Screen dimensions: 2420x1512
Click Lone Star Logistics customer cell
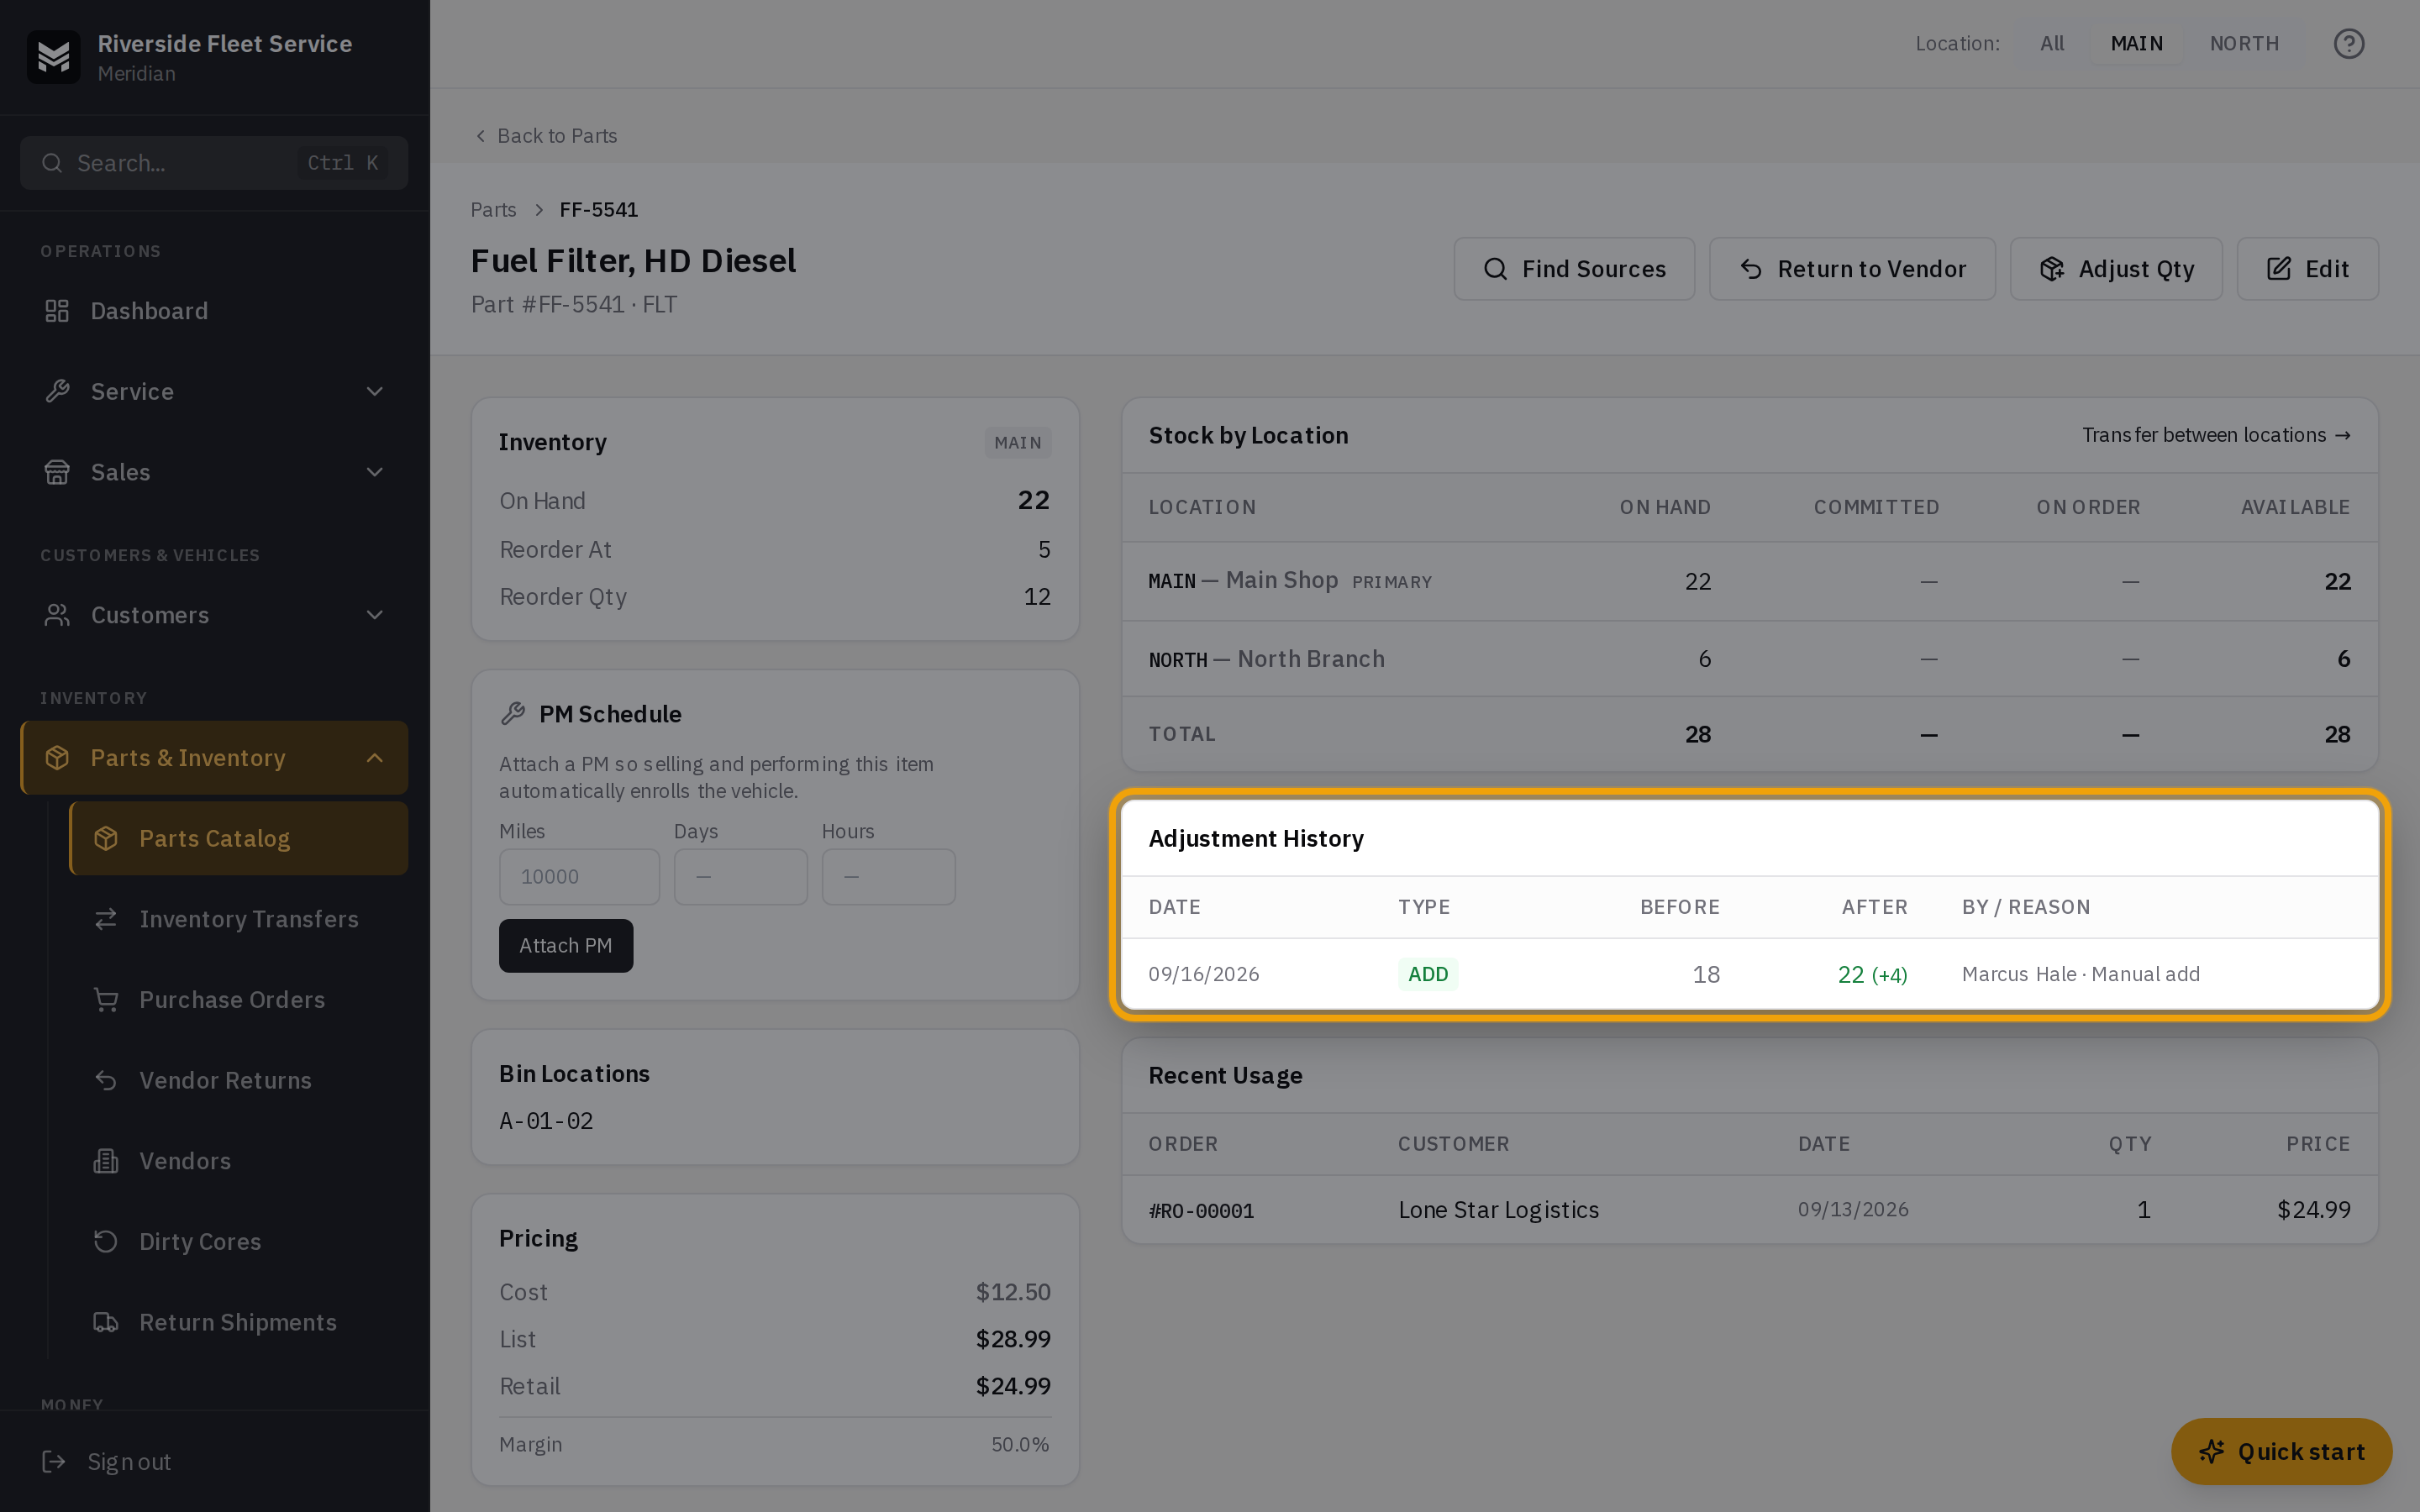coord(1498,1210)
